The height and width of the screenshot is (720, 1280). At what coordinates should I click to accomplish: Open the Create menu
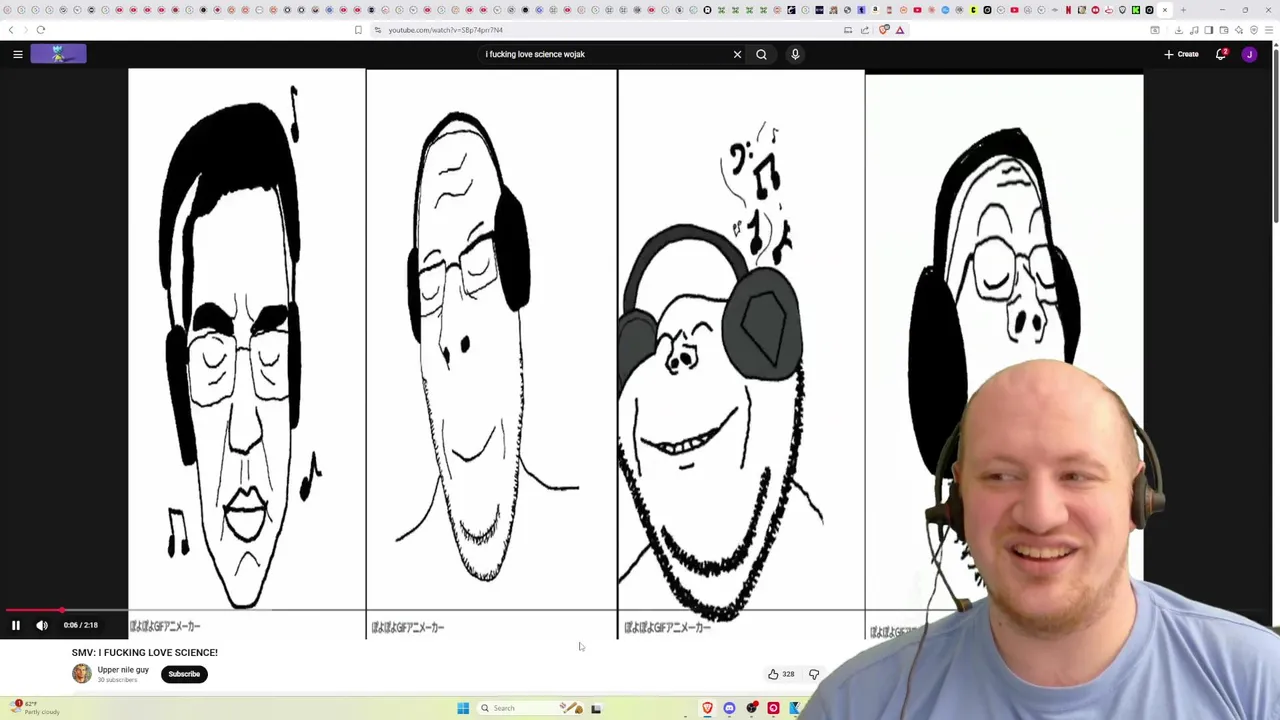click(x=1181, y=54)
